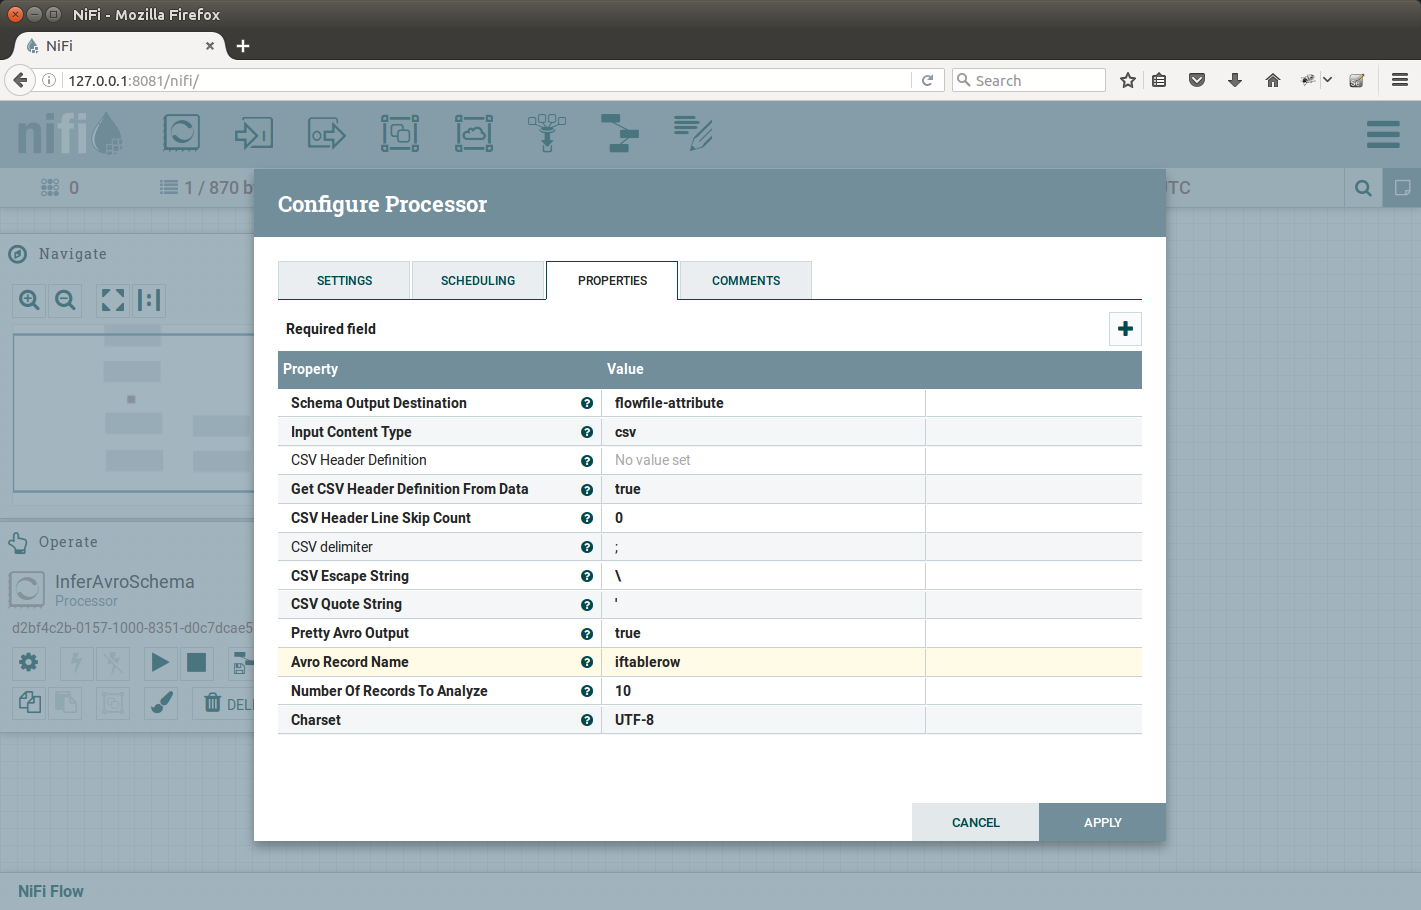Open the Comments tab

tap(745, 281)
